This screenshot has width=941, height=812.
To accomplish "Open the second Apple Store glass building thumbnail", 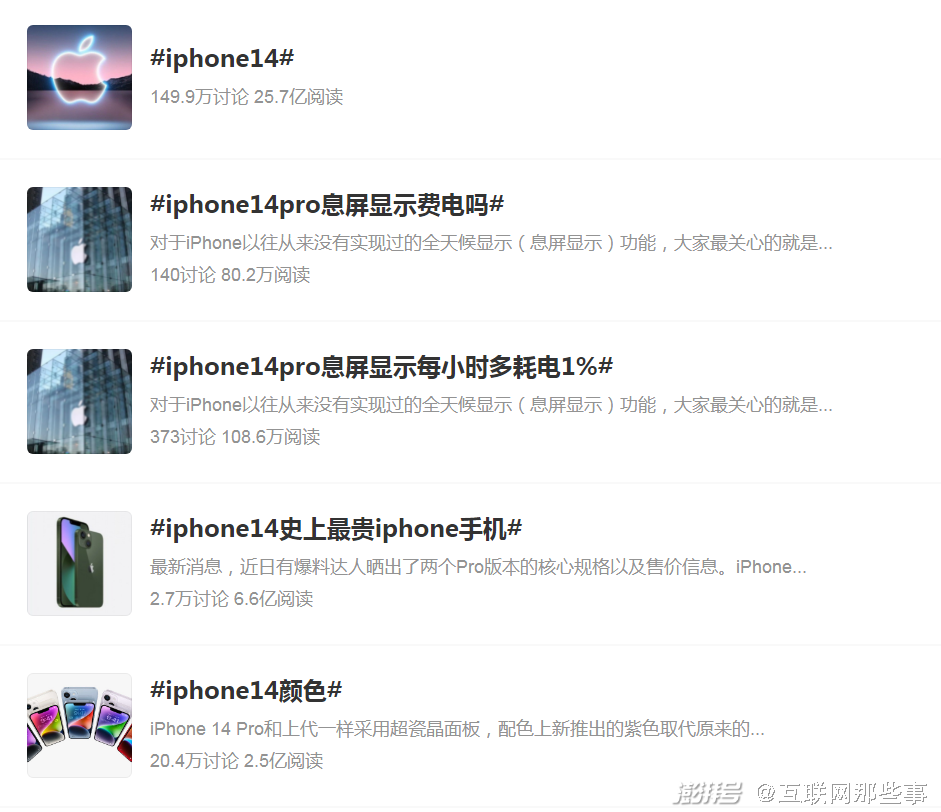I will [79, 401].
